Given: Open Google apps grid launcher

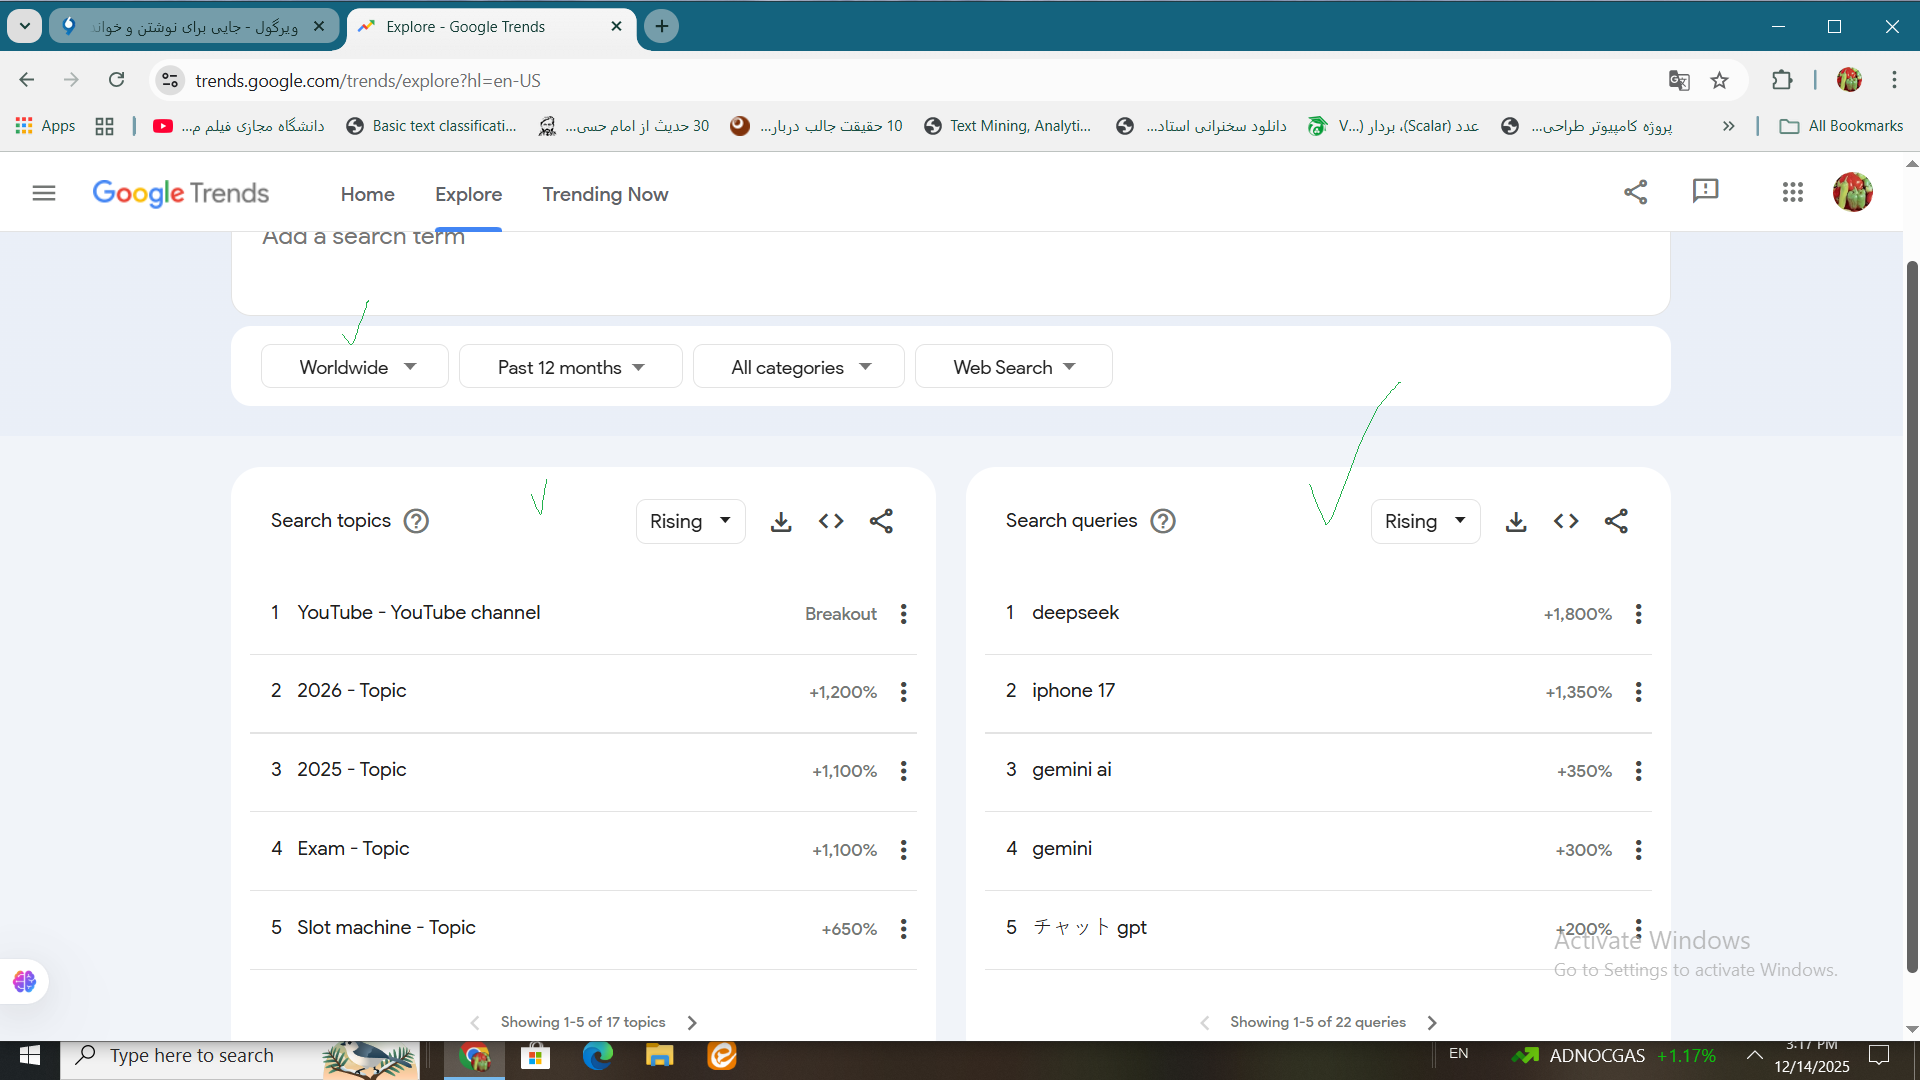Looking at the screenshot, I should (1792, 192).
